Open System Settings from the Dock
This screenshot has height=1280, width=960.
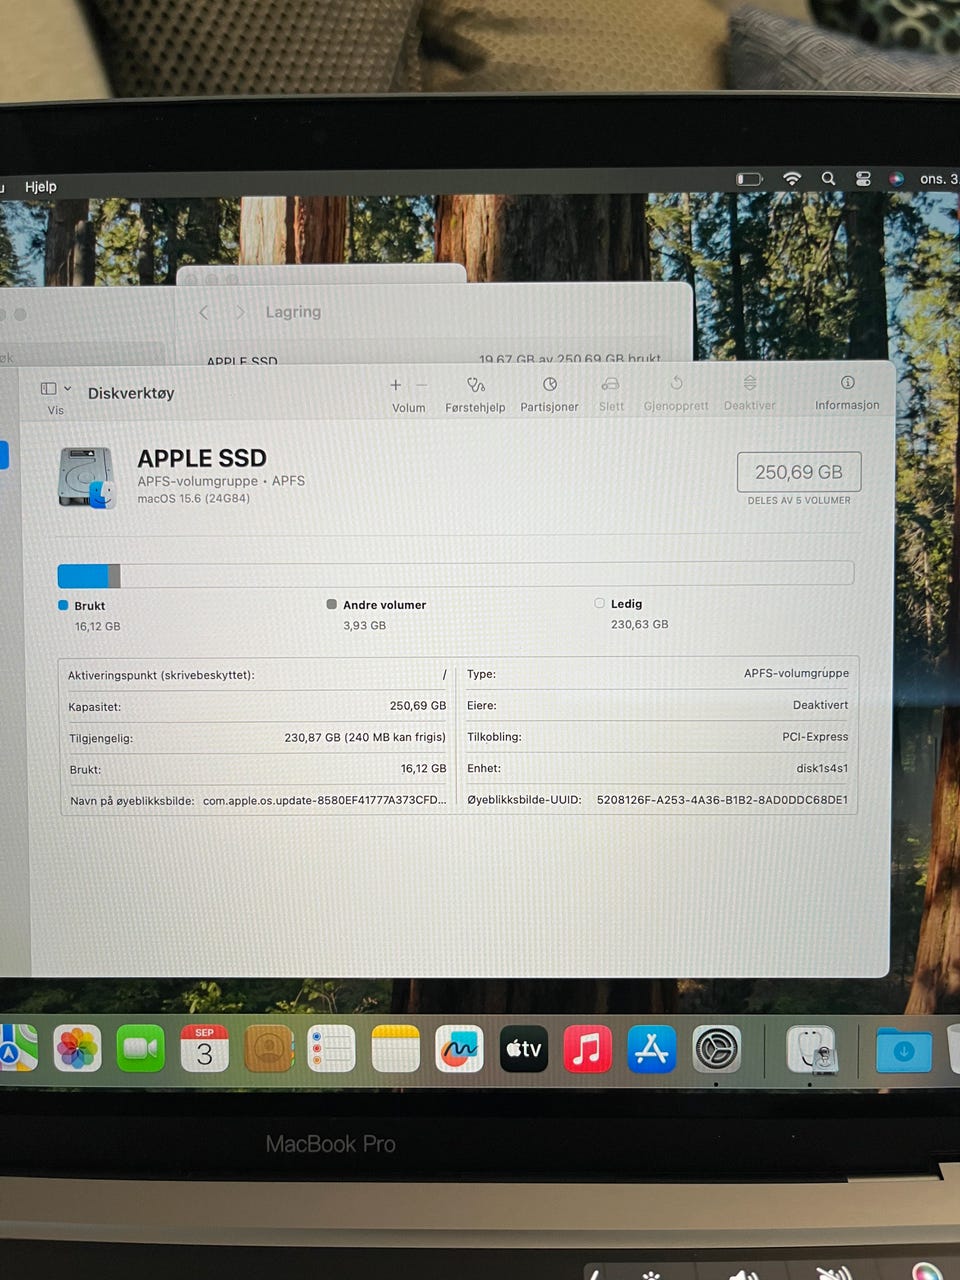tap(716, 1049)
